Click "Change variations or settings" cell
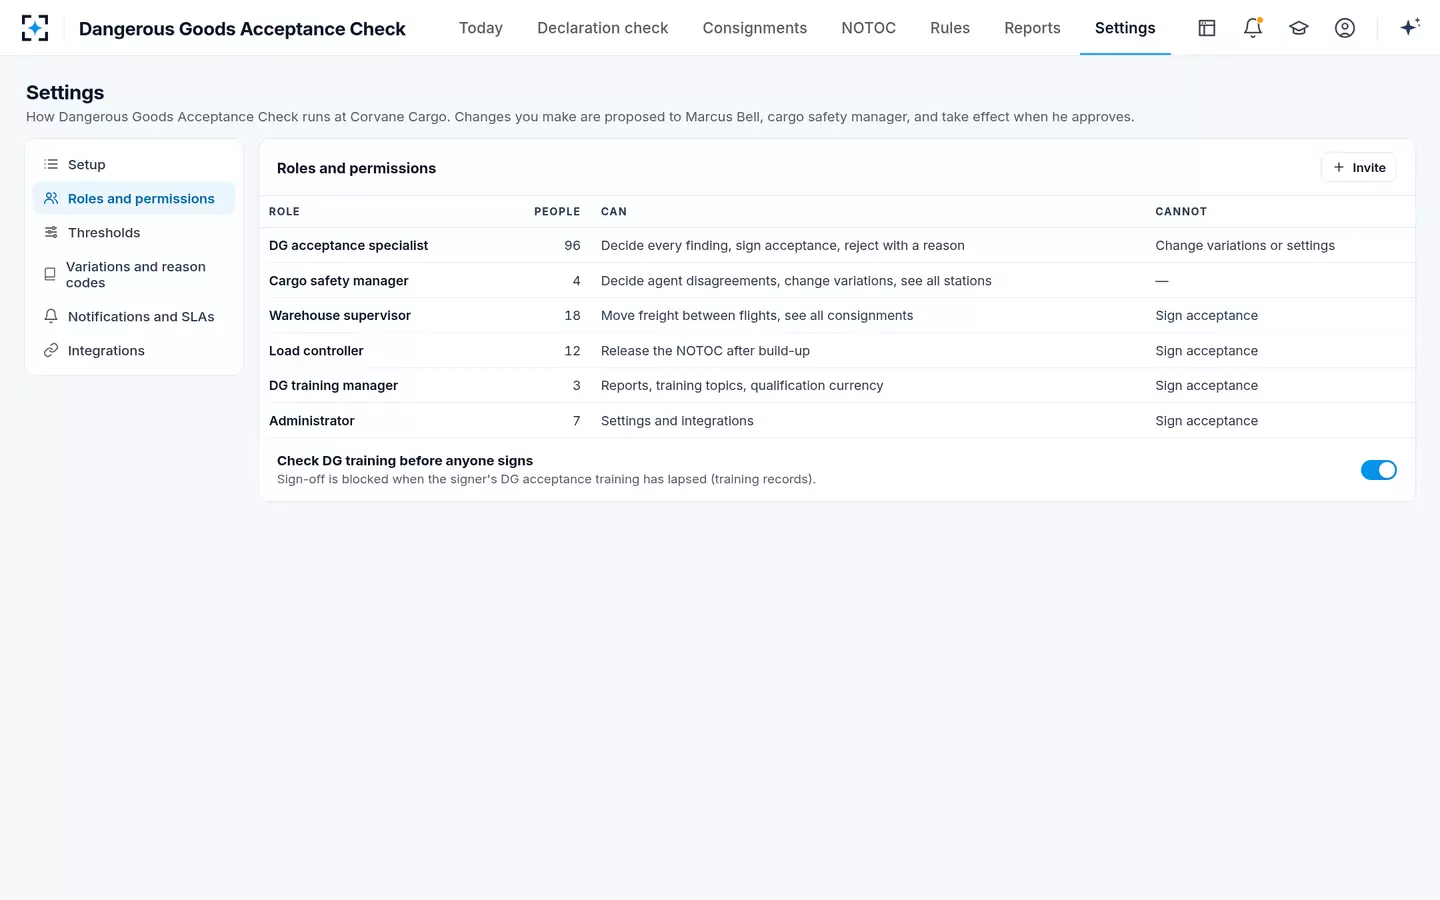The image size is (1440, 900). click(1245, 245)
